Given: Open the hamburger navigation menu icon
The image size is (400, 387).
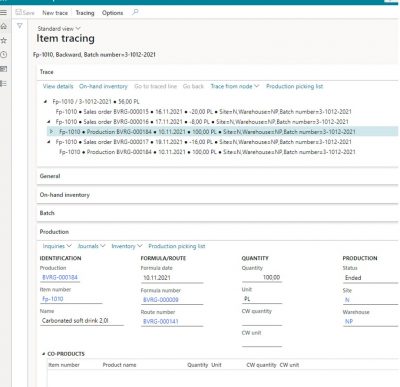Looking at the screenshot, I should (x=3, y=13).
